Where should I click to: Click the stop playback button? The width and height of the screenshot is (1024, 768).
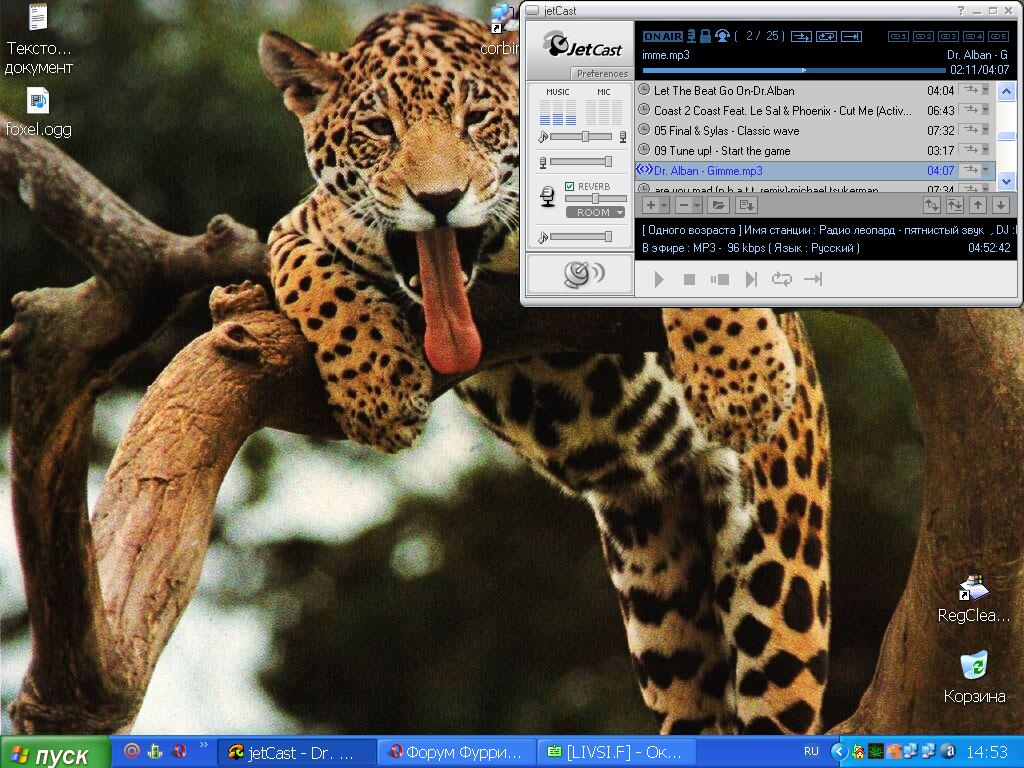(x=689, y=280)
